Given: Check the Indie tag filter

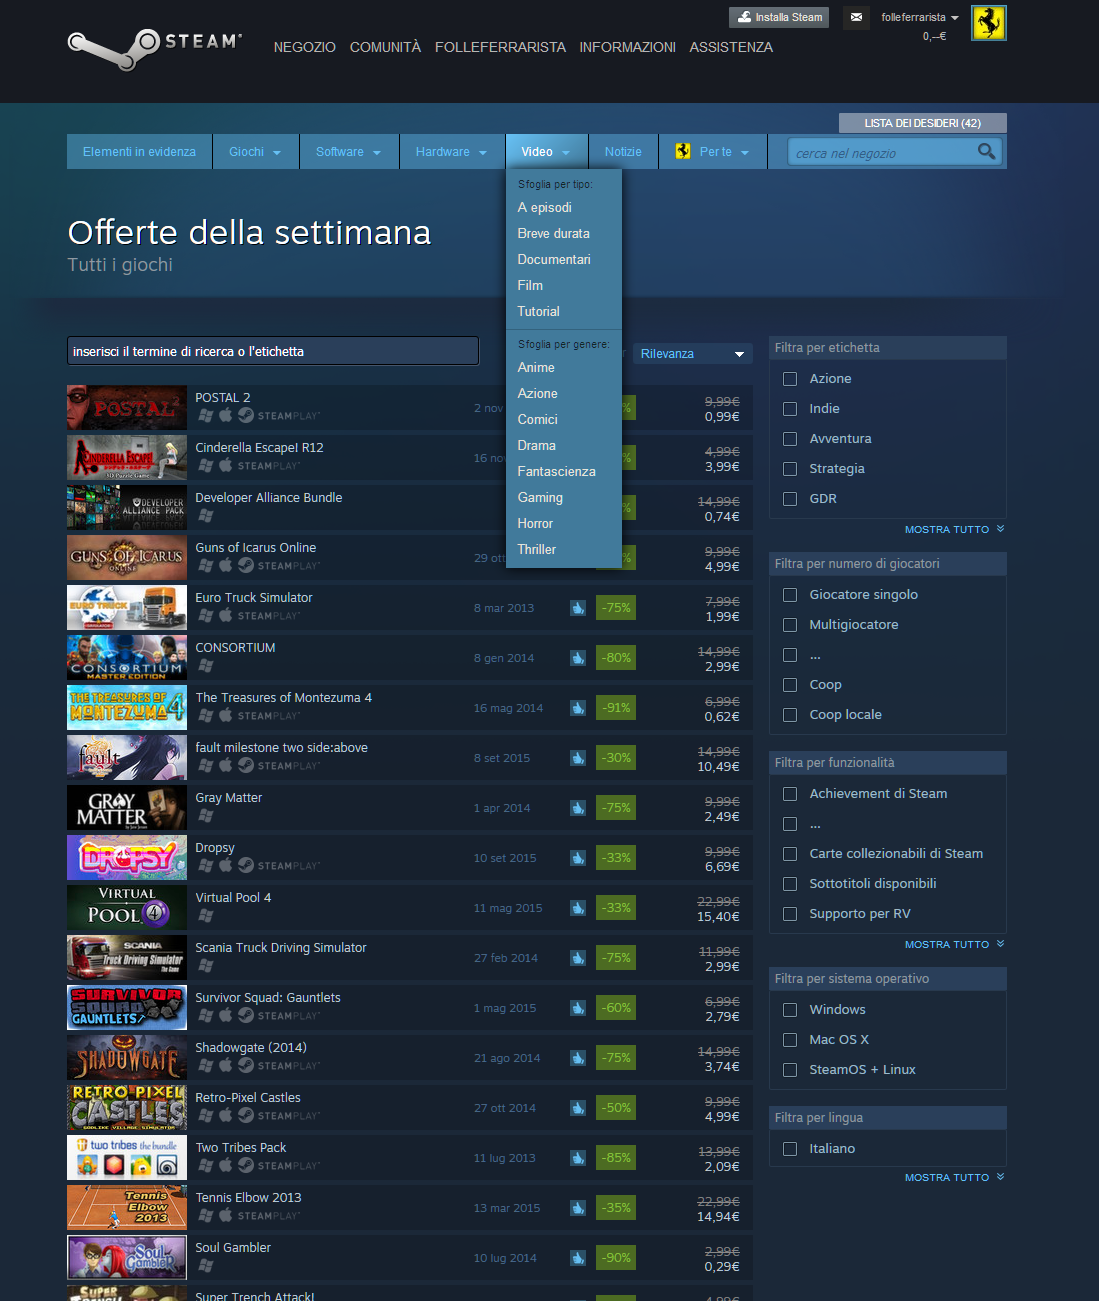Looking at the screenshot, I should click(790, 409).
